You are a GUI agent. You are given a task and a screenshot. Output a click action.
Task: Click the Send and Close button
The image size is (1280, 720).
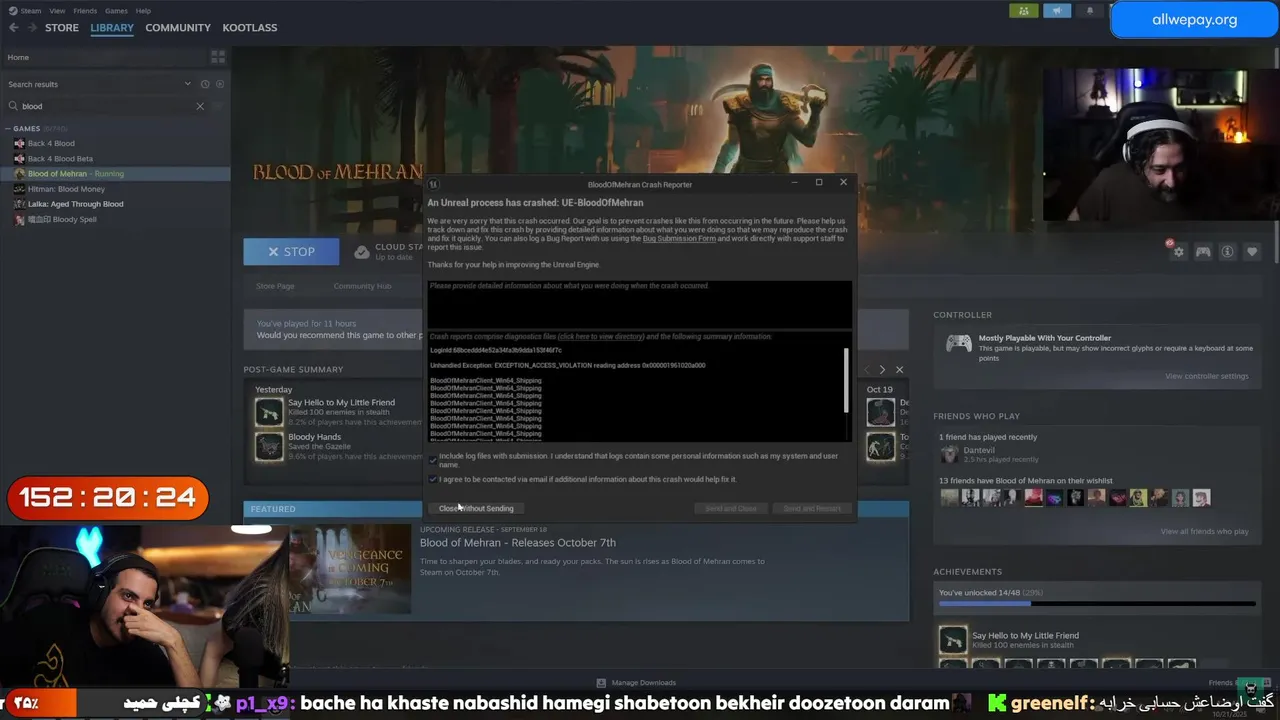(x=731, y=508)
